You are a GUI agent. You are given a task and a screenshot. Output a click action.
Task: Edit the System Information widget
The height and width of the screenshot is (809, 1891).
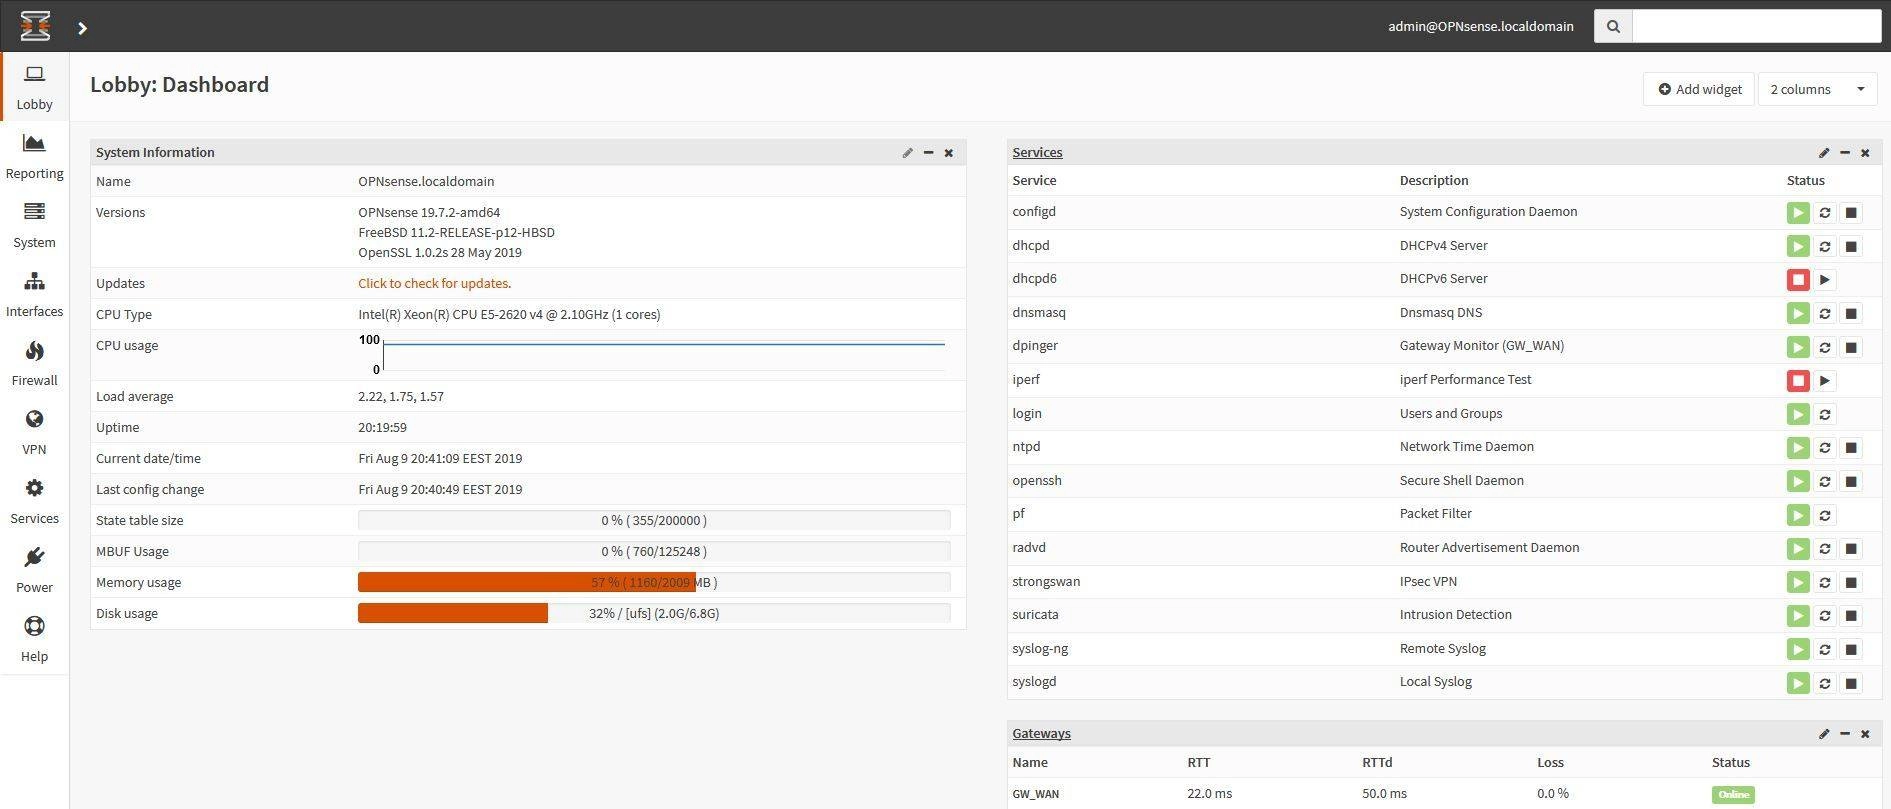(907, 153)
